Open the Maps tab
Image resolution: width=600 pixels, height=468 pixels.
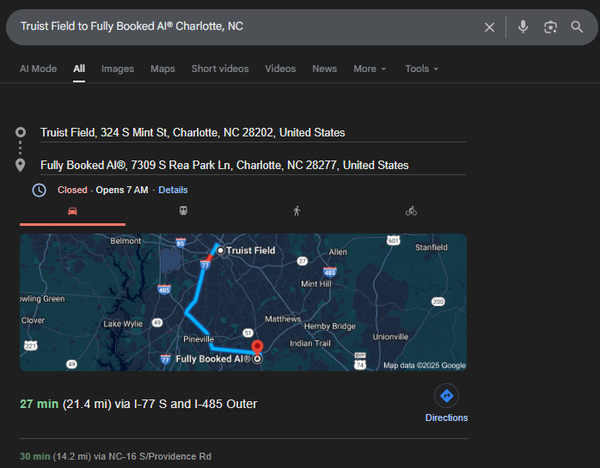[x=163, y=69]
